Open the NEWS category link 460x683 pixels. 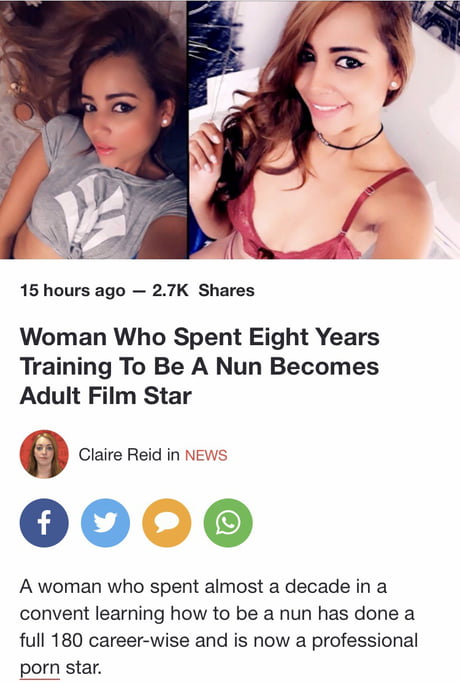click(x=206, y=455)
